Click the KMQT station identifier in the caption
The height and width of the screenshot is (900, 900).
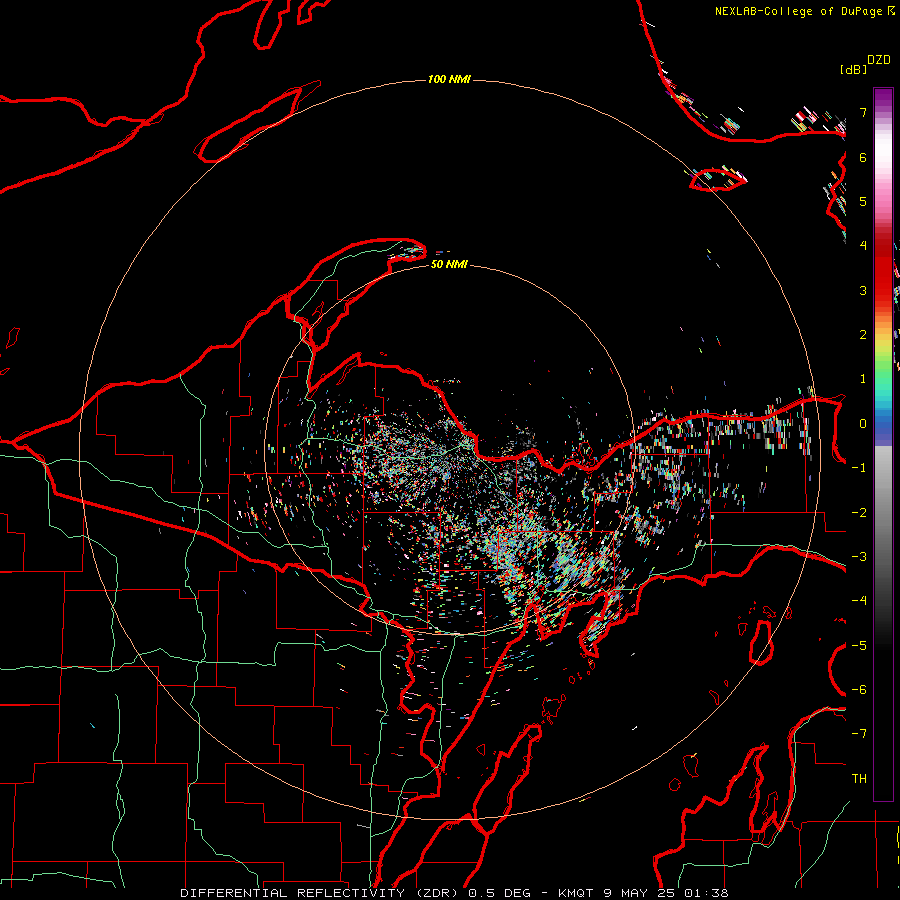coord(576,893)
